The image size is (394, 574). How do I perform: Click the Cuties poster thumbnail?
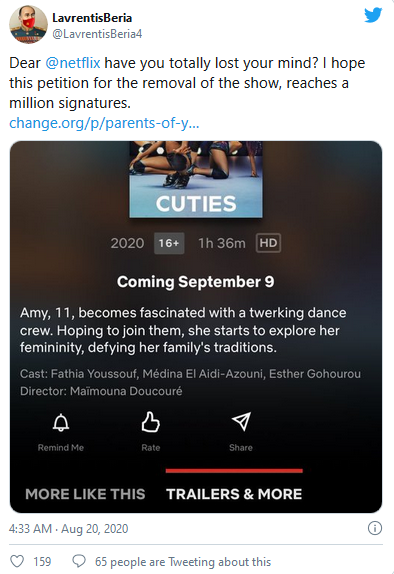[196, 179]
